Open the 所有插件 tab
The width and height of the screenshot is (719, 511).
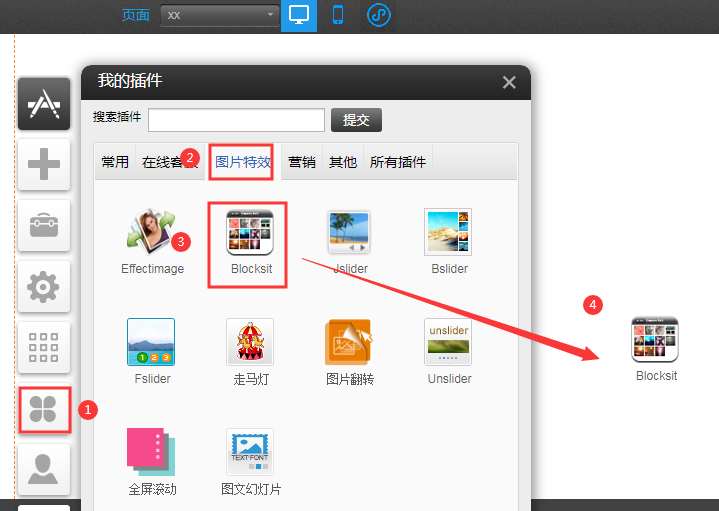click(397, 161)
